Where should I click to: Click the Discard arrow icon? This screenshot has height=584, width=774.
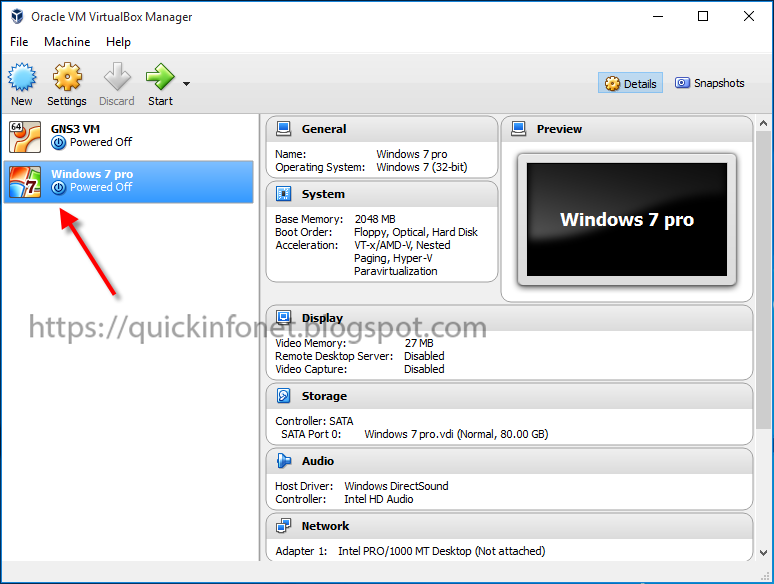coord(117,77)
